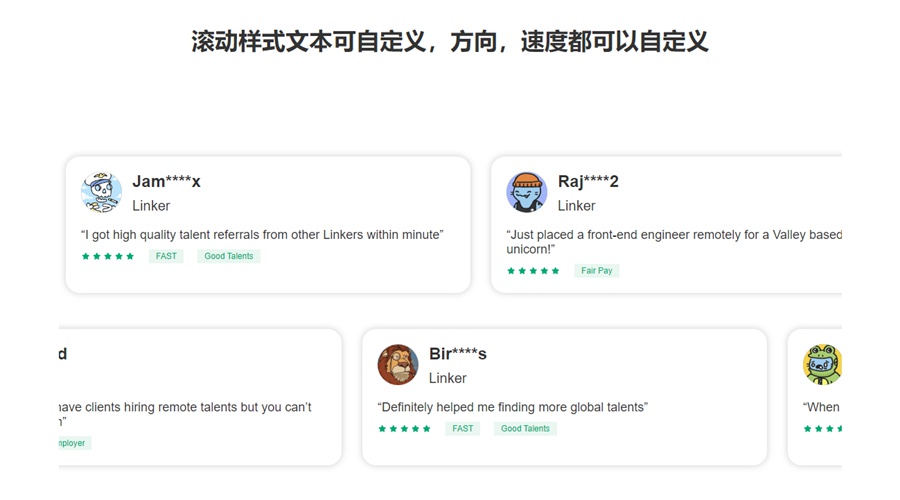
Task: Open the Bir****s username
Action: [458, 353]
